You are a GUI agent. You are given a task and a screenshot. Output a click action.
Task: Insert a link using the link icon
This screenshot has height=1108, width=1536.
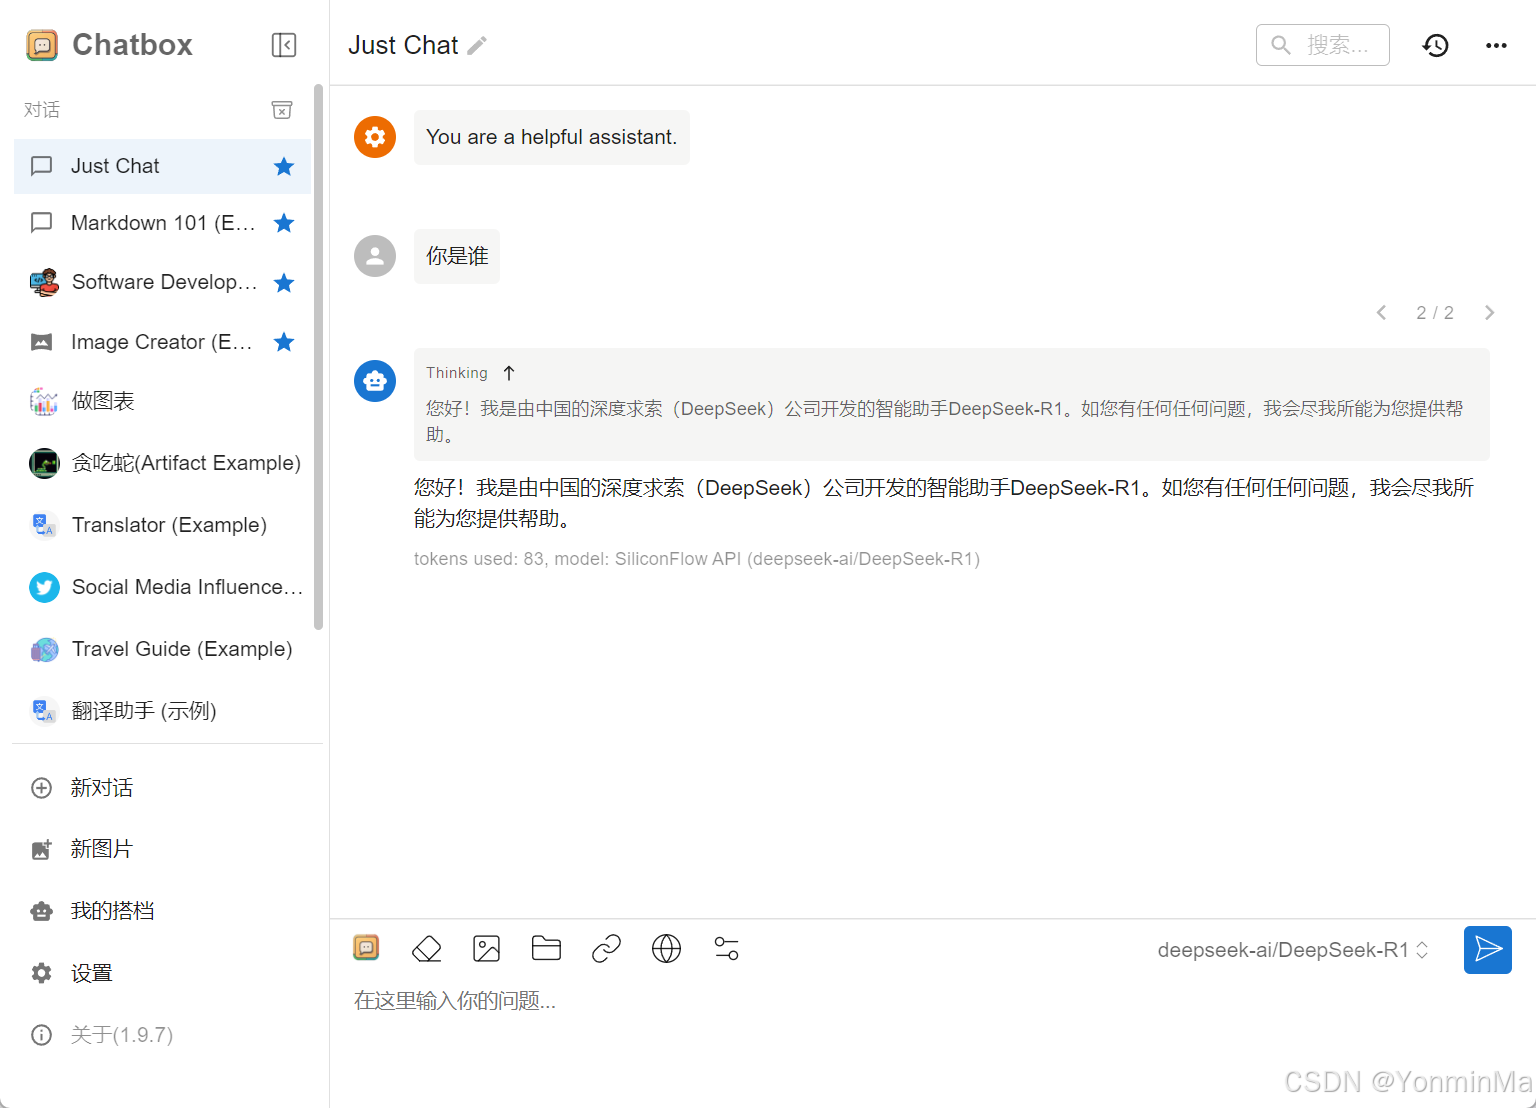tap(606, 948)
